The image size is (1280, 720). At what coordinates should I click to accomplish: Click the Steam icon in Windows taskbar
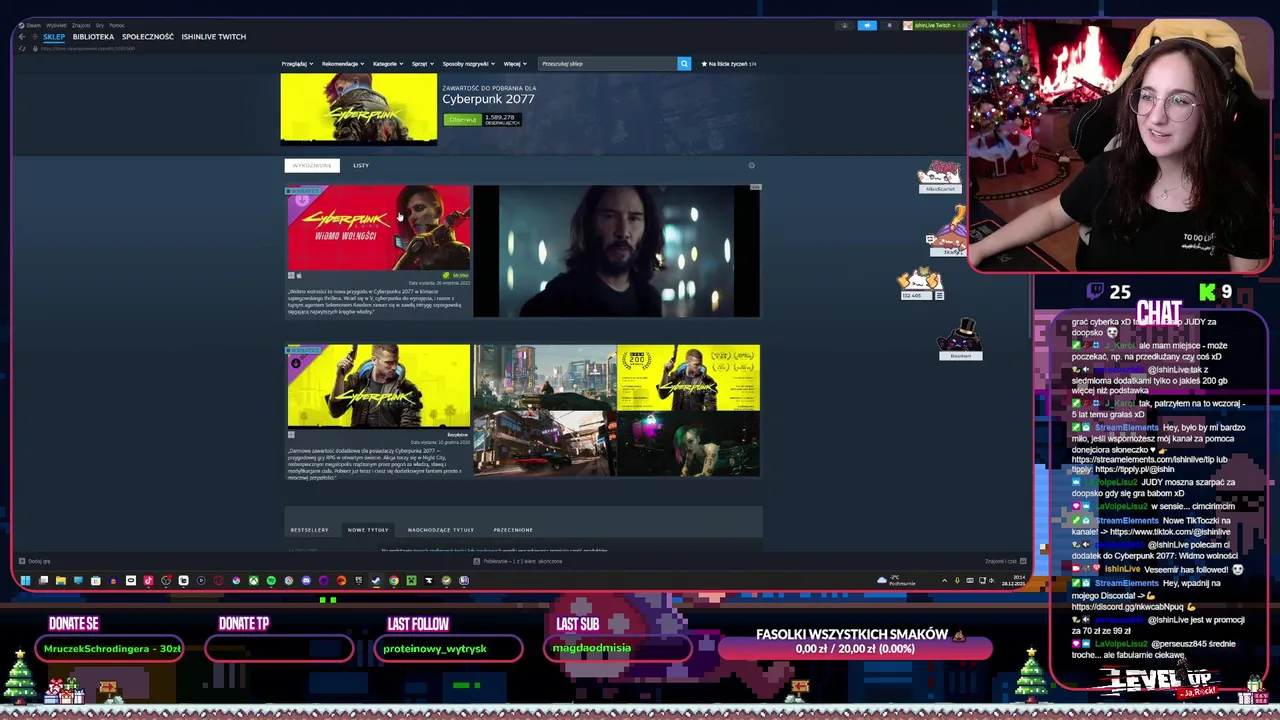pyautogui.click(x=375, y=580)
